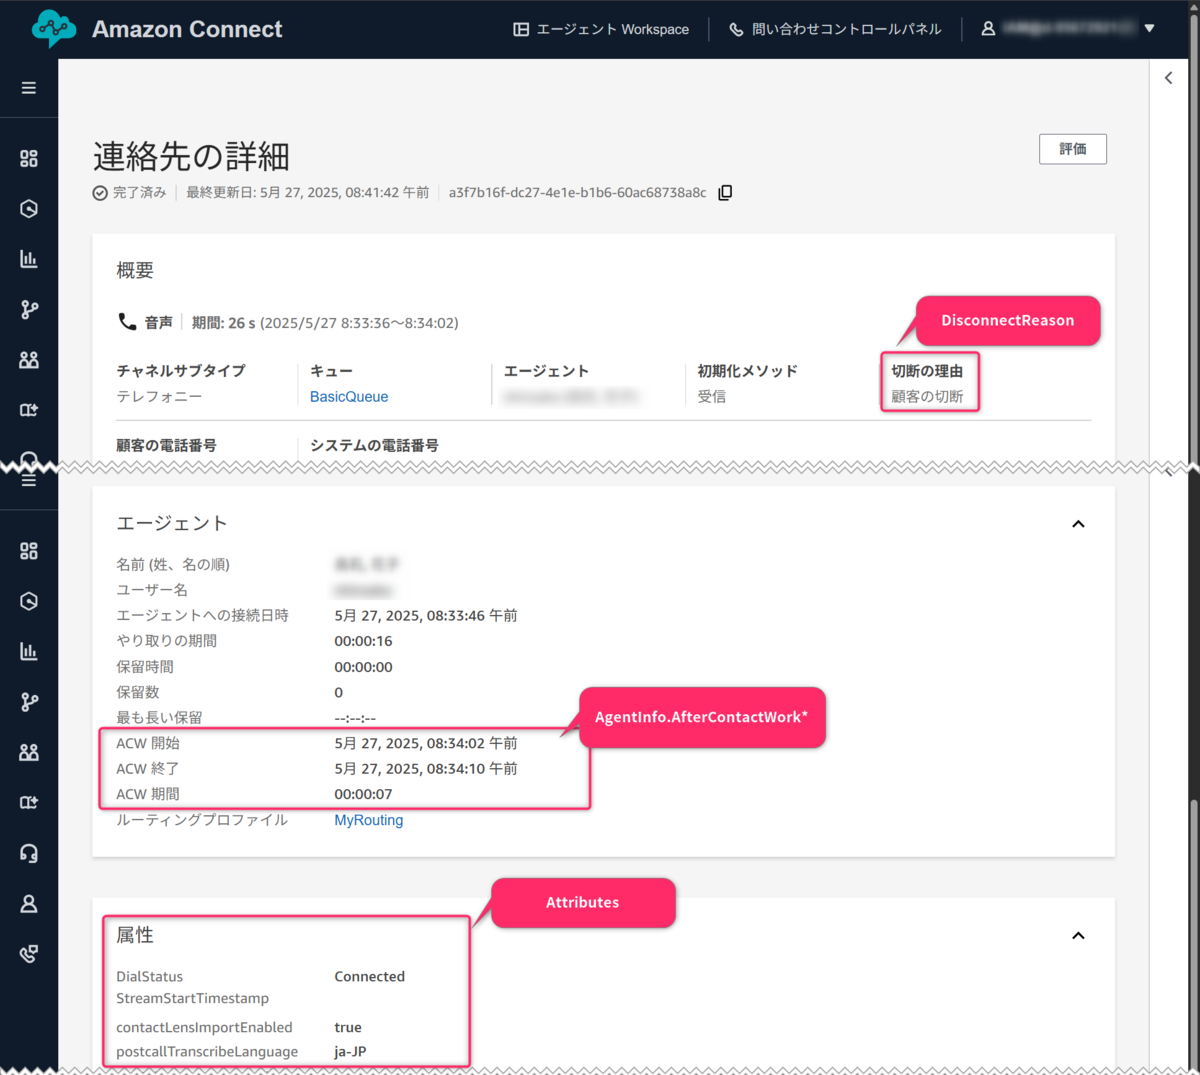Viewport: 1200px width, 1075px height.
Task: Click the 保留数 value 0
Action: click(x=338, y=692)
